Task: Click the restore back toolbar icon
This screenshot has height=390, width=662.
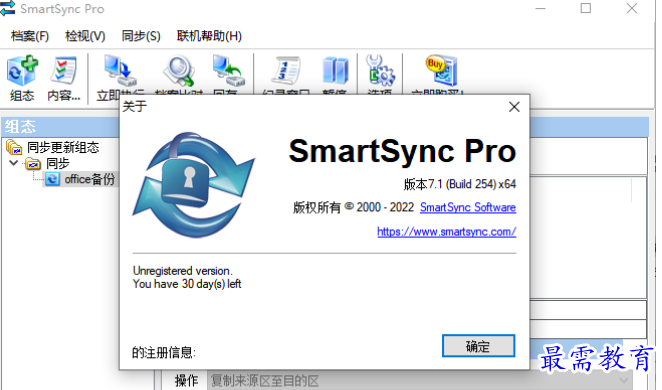Action: (228, 70)
